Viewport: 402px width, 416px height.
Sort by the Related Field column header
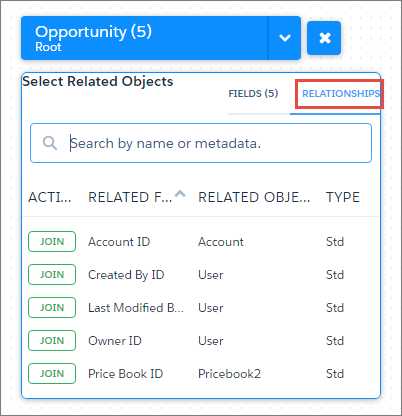coord(130,197)
